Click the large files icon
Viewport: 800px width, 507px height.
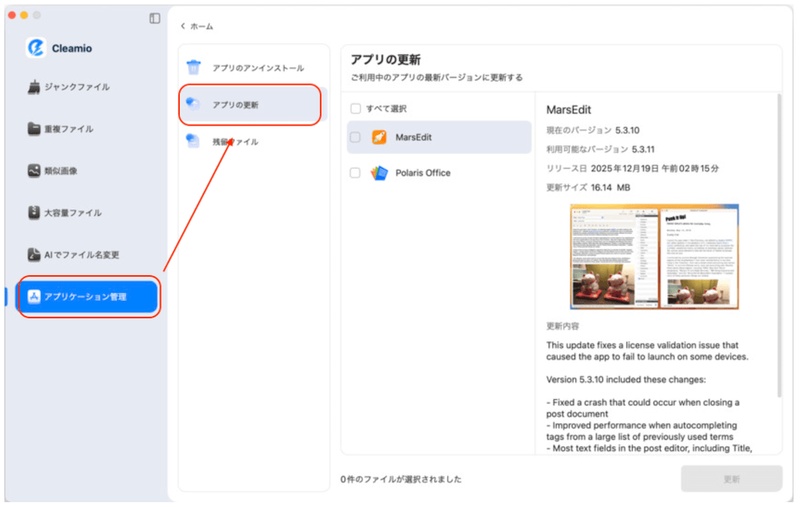pos(34,212)
